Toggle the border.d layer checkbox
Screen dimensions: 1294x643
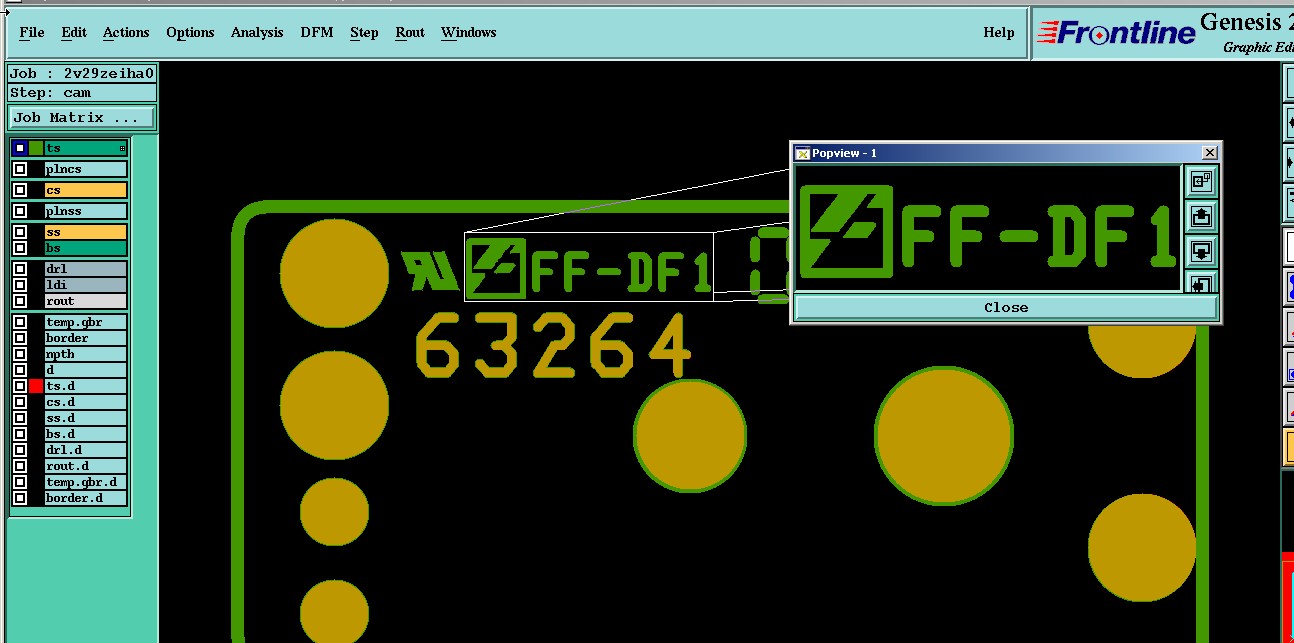tap(20, 498)
